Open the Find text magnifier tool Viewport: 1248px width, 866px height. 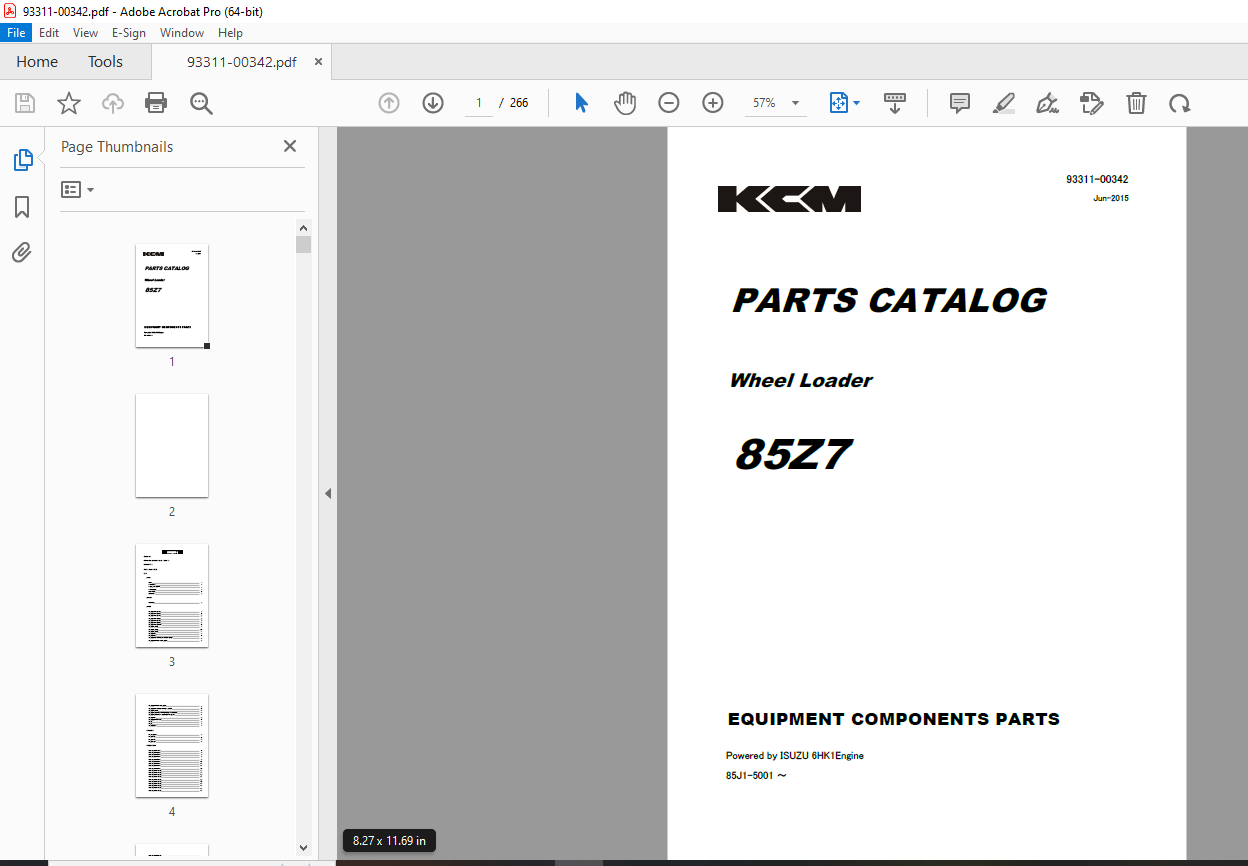point(201,103)
